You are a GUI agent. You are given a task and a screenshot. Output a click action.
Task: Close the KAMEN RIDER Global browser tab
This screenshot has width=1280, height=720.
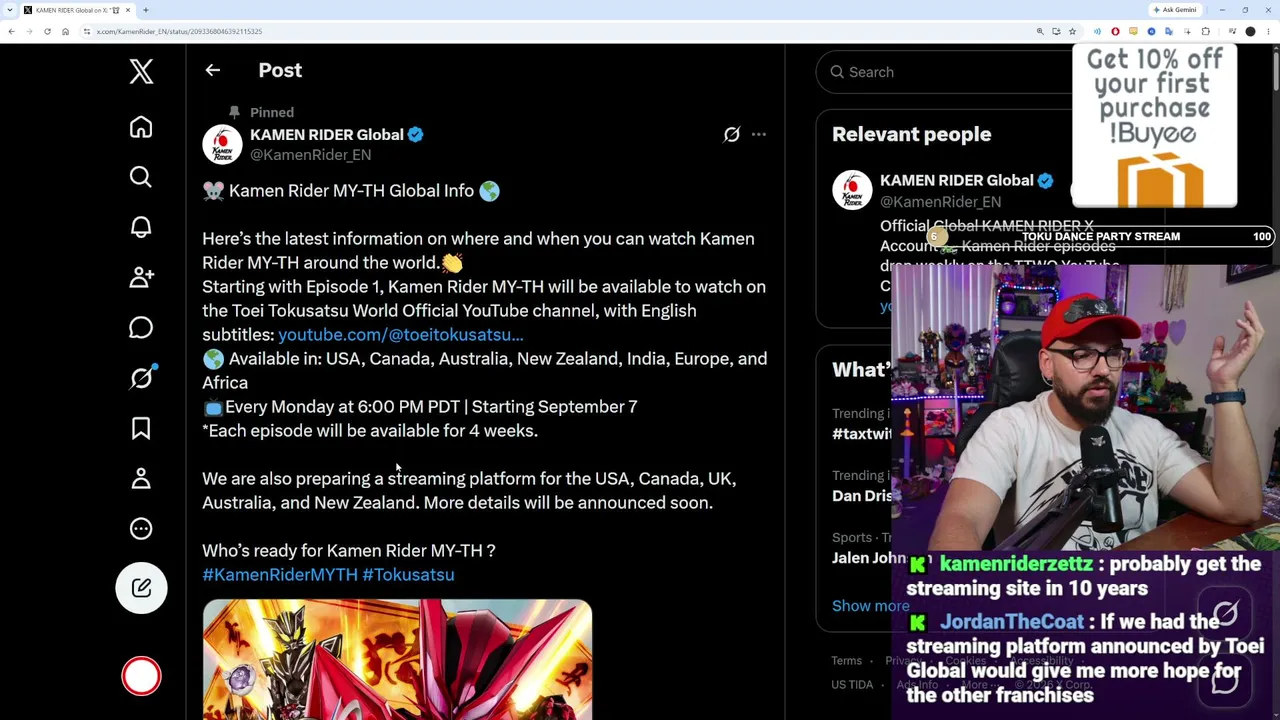[129, 10]
